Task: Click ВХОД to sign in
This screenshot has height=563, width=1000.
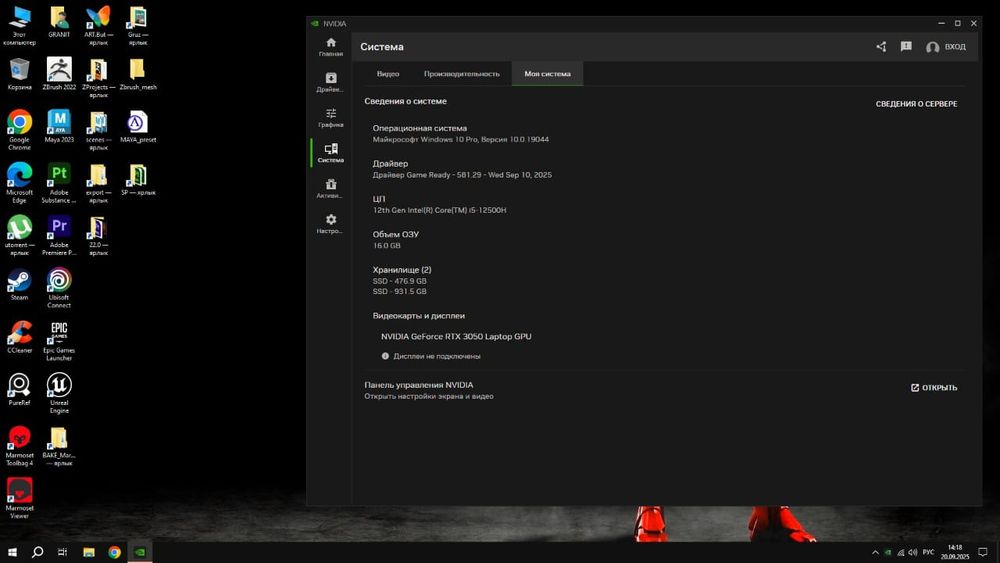Action: (x=955, y=47)
